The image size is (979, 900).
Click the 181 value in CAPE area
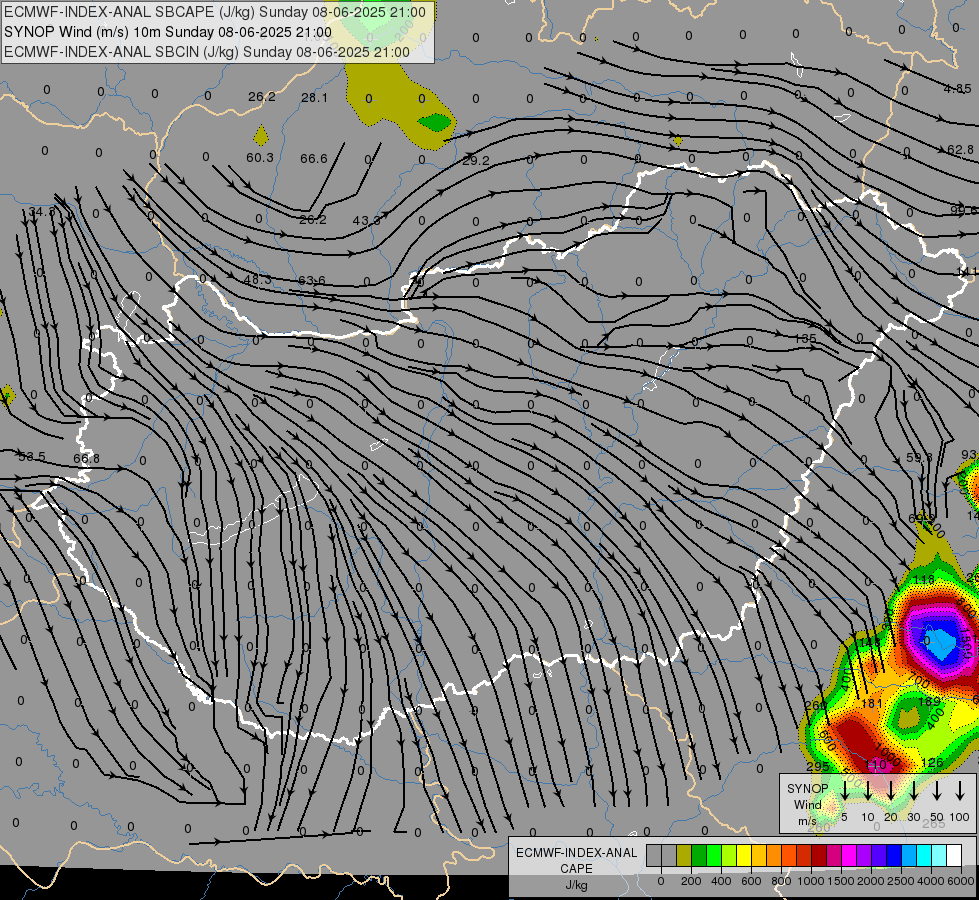point(872,703)
